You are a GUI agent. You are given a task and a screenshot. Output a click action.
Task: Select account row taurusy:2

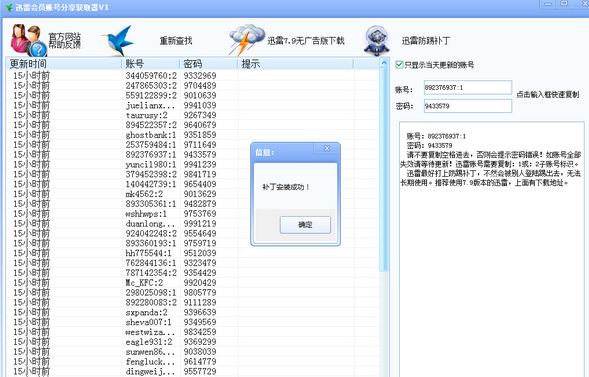tap(193, 115)
